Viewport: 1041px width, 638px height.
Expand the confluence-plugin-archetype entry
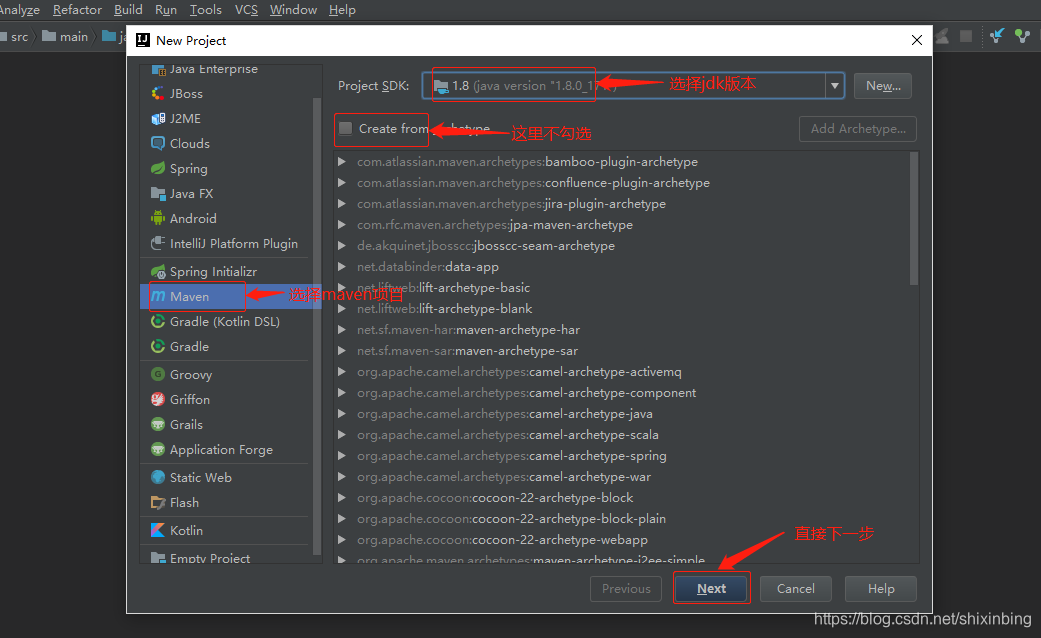[342, 183]
